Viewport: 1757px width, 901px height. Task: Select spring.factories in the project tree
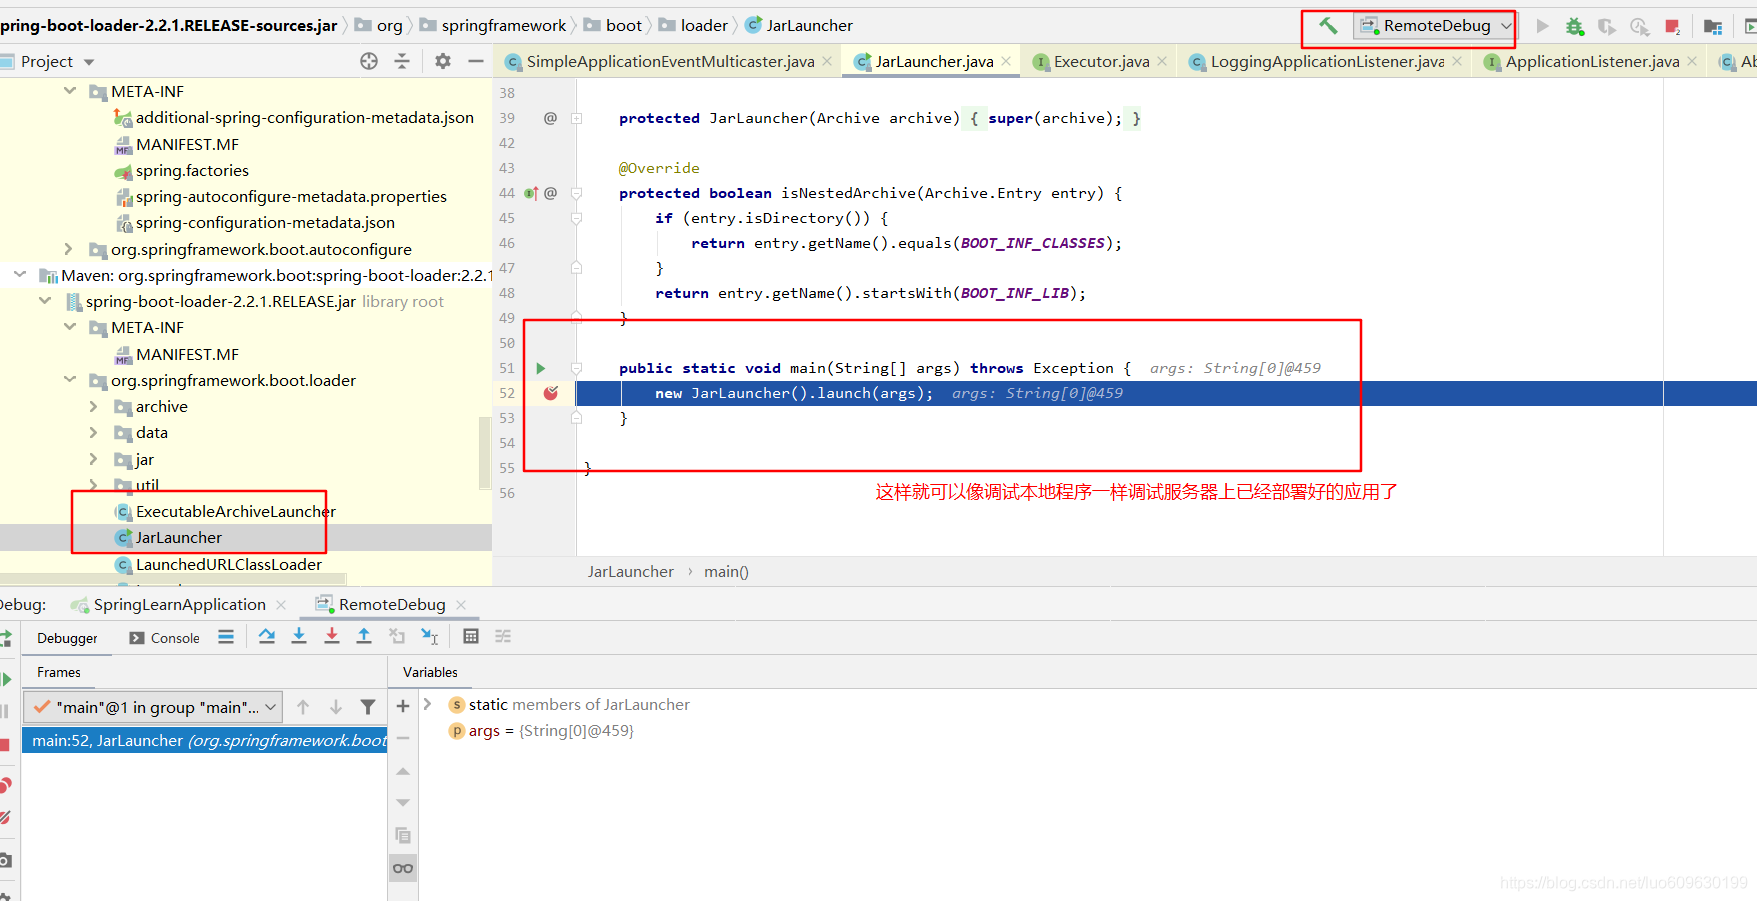click(x=191, y=170)
